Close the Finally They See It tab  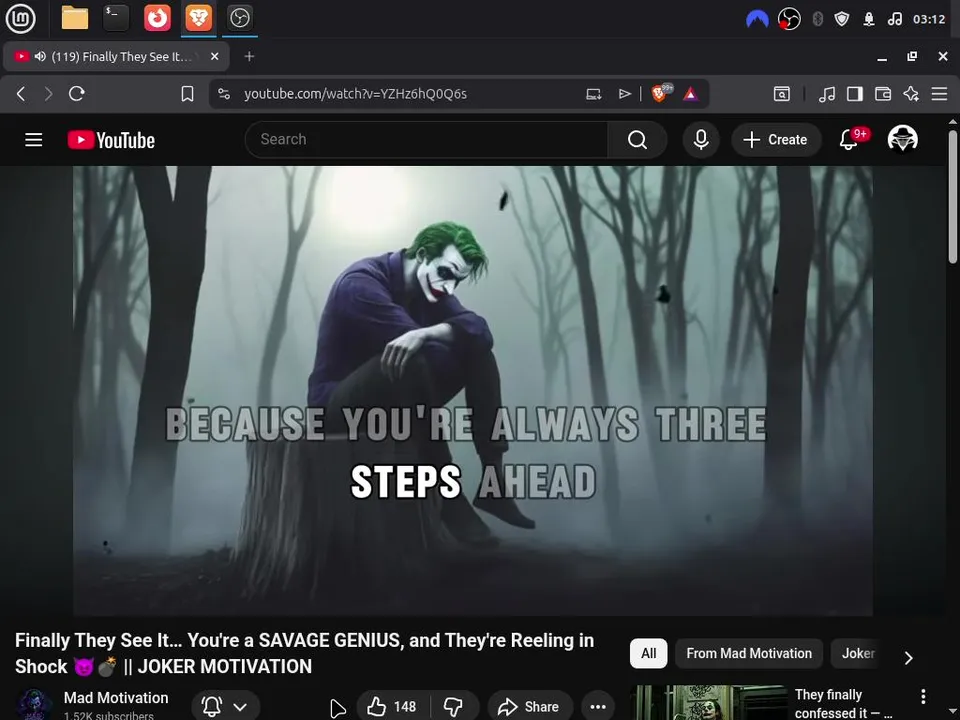[x=214, y=56]
